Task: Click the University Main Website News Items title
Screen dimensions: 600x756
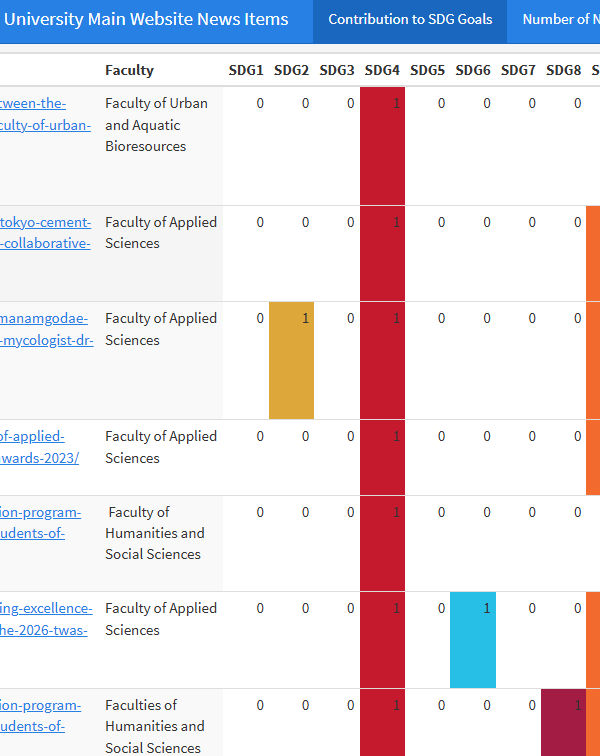Action: coord(146,19)
